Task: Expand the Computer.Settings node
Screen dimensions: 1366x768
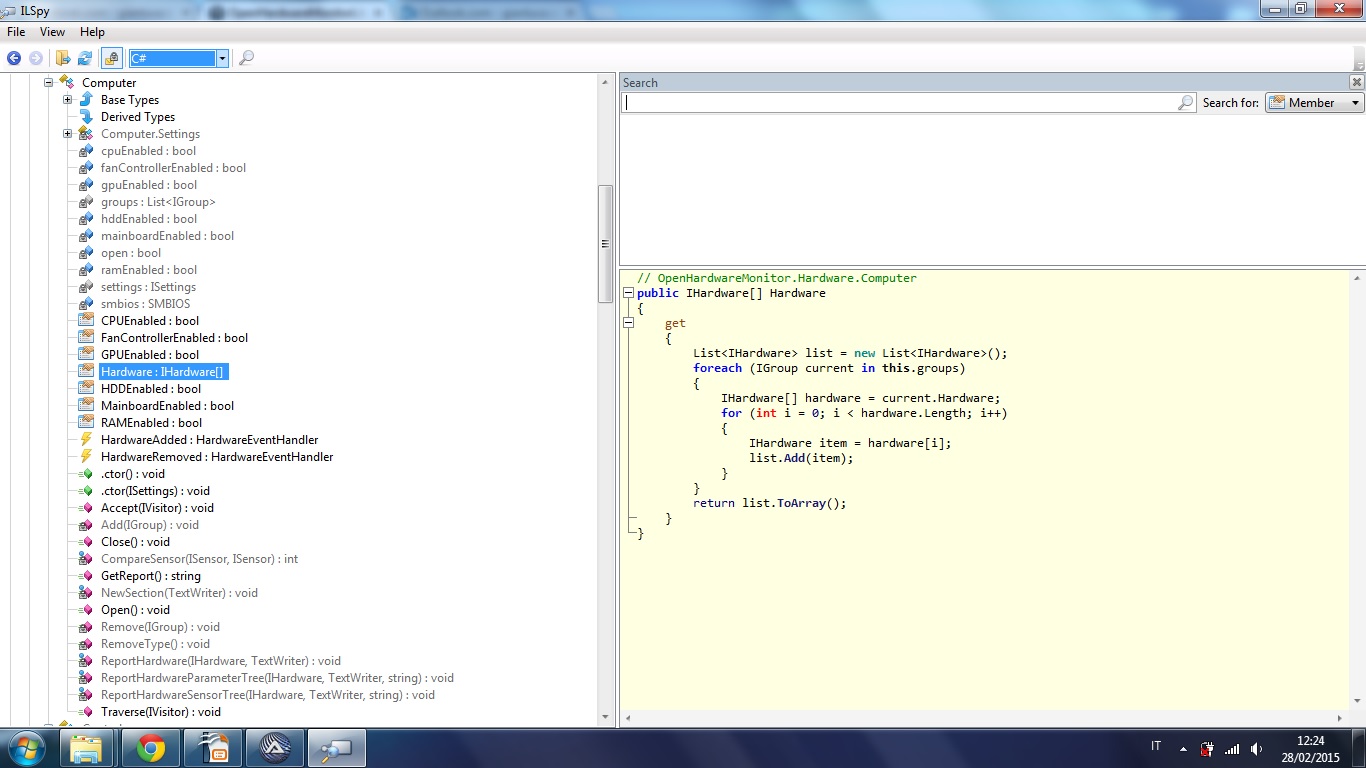Action: (67, 134)
